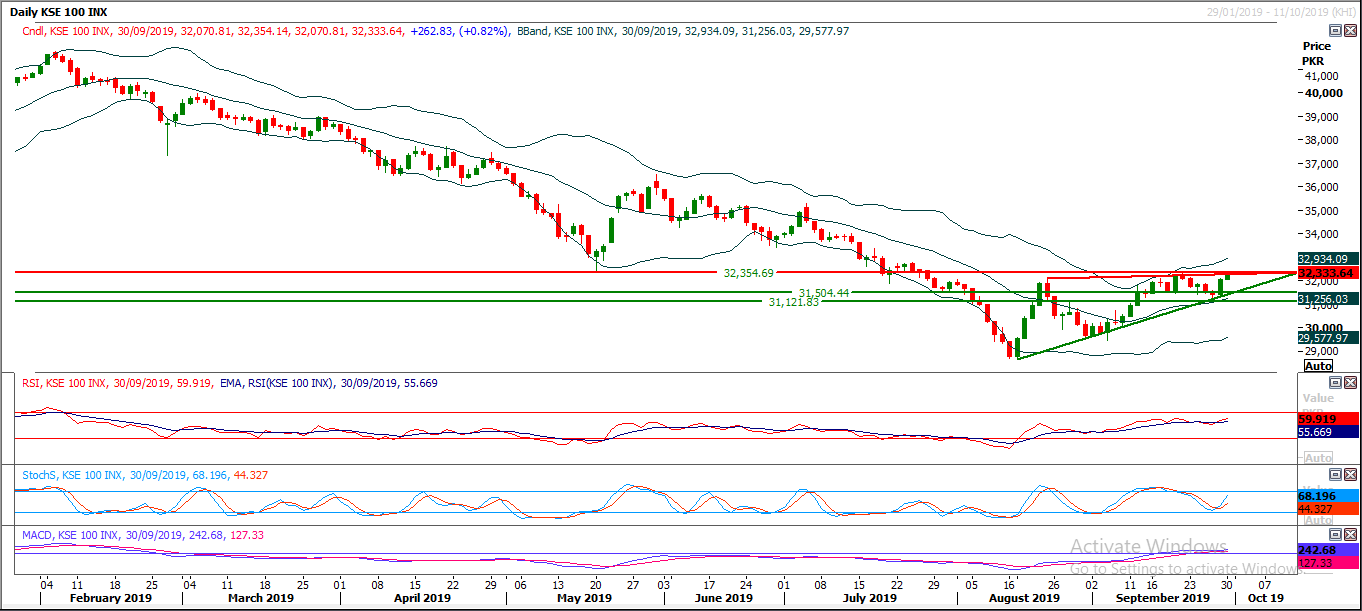Screen dimensions: 1362x611
Task: Select the BBand legend entry
Action: 531,31
